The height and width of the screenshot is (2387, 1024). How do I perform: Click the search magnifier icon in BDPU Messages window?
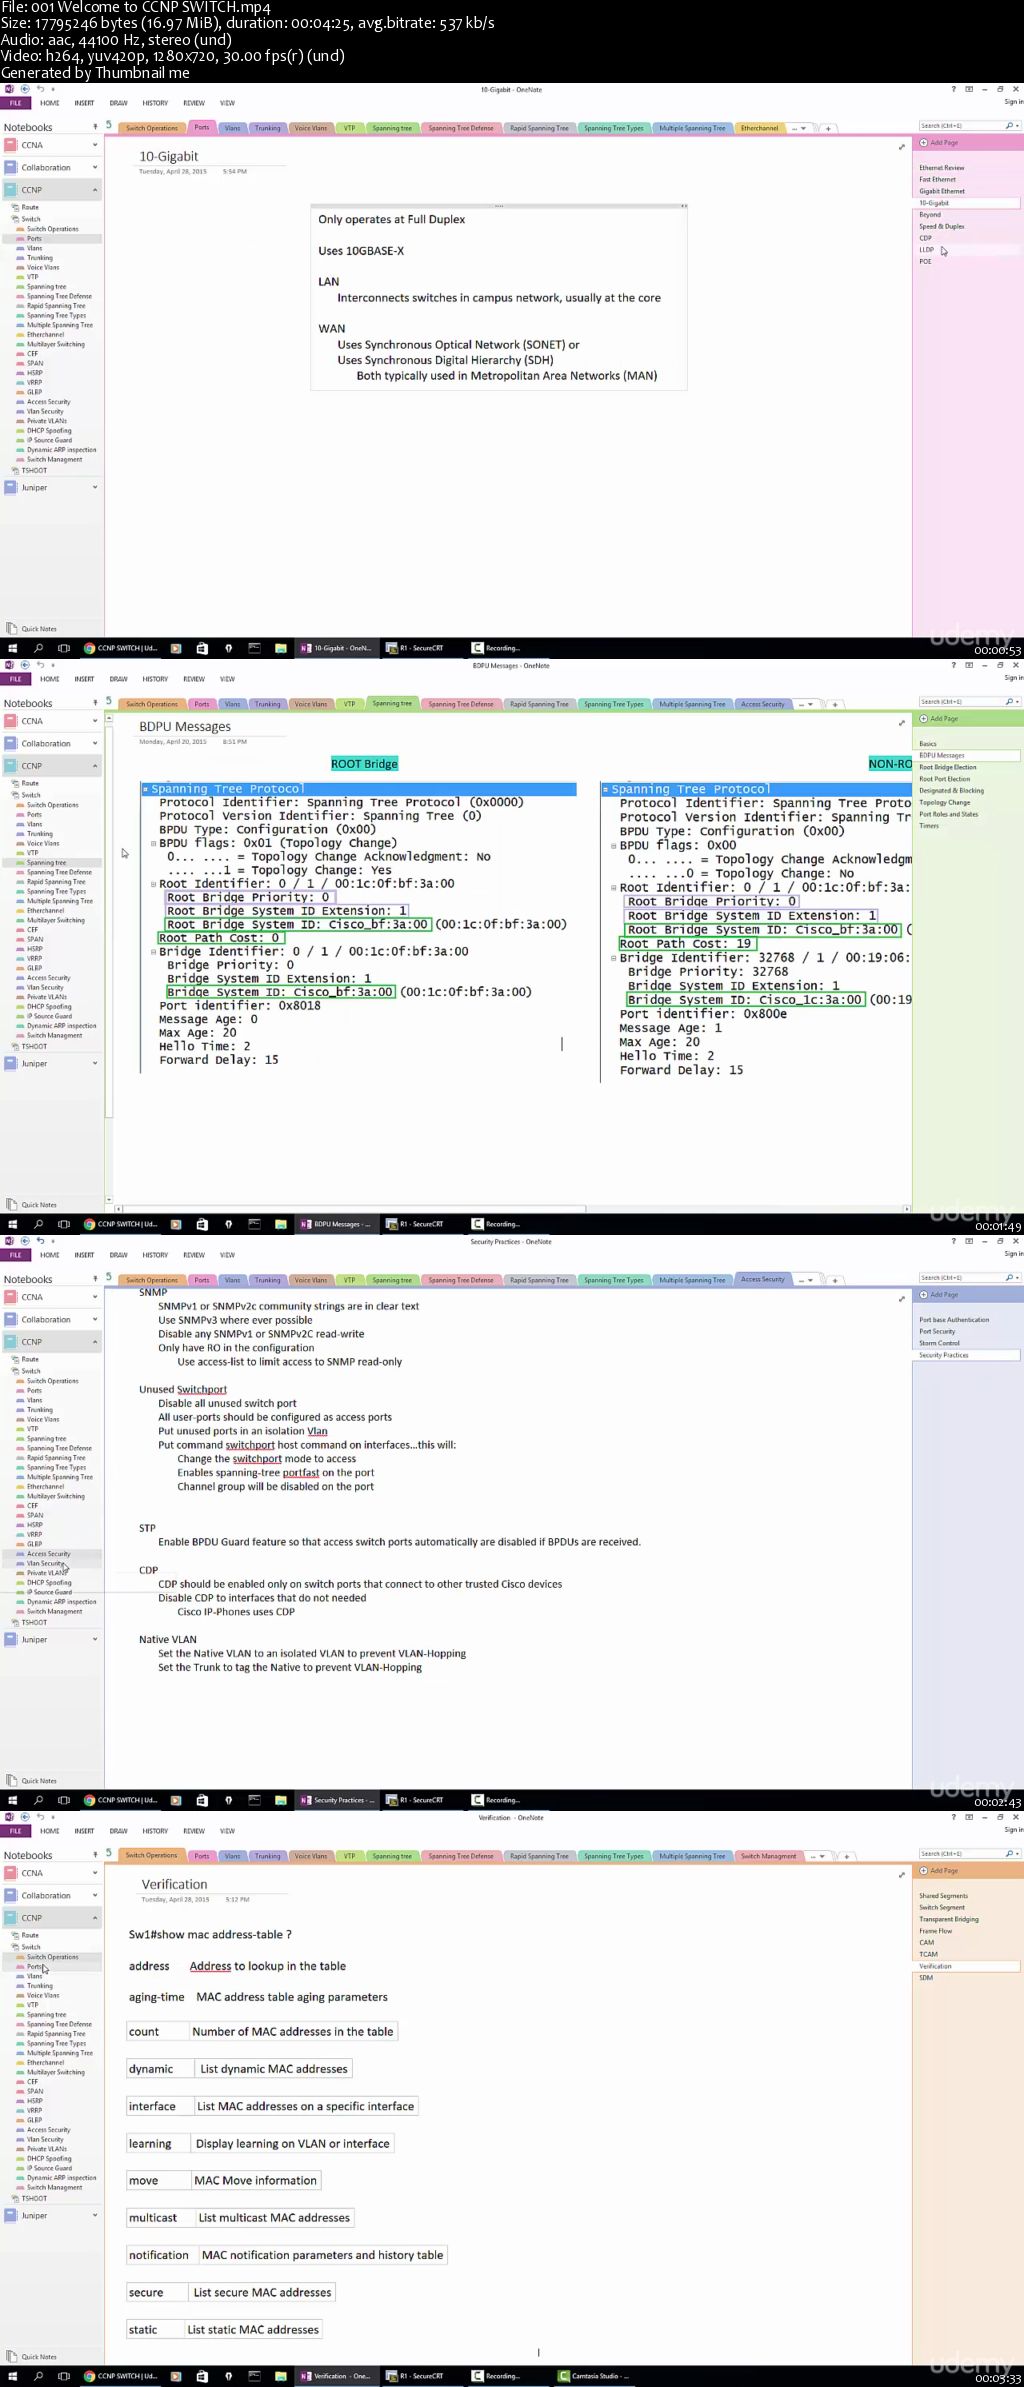point(1008,702)
